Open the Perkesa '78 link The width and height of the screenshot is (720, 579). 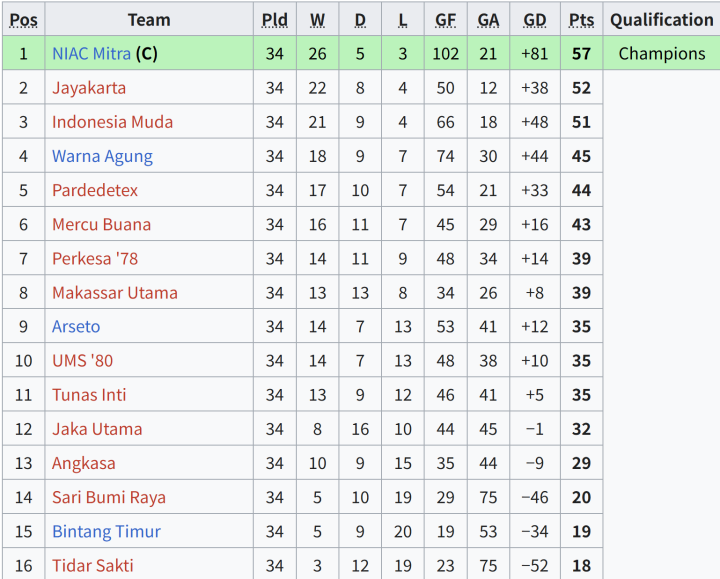coord(95,259)
